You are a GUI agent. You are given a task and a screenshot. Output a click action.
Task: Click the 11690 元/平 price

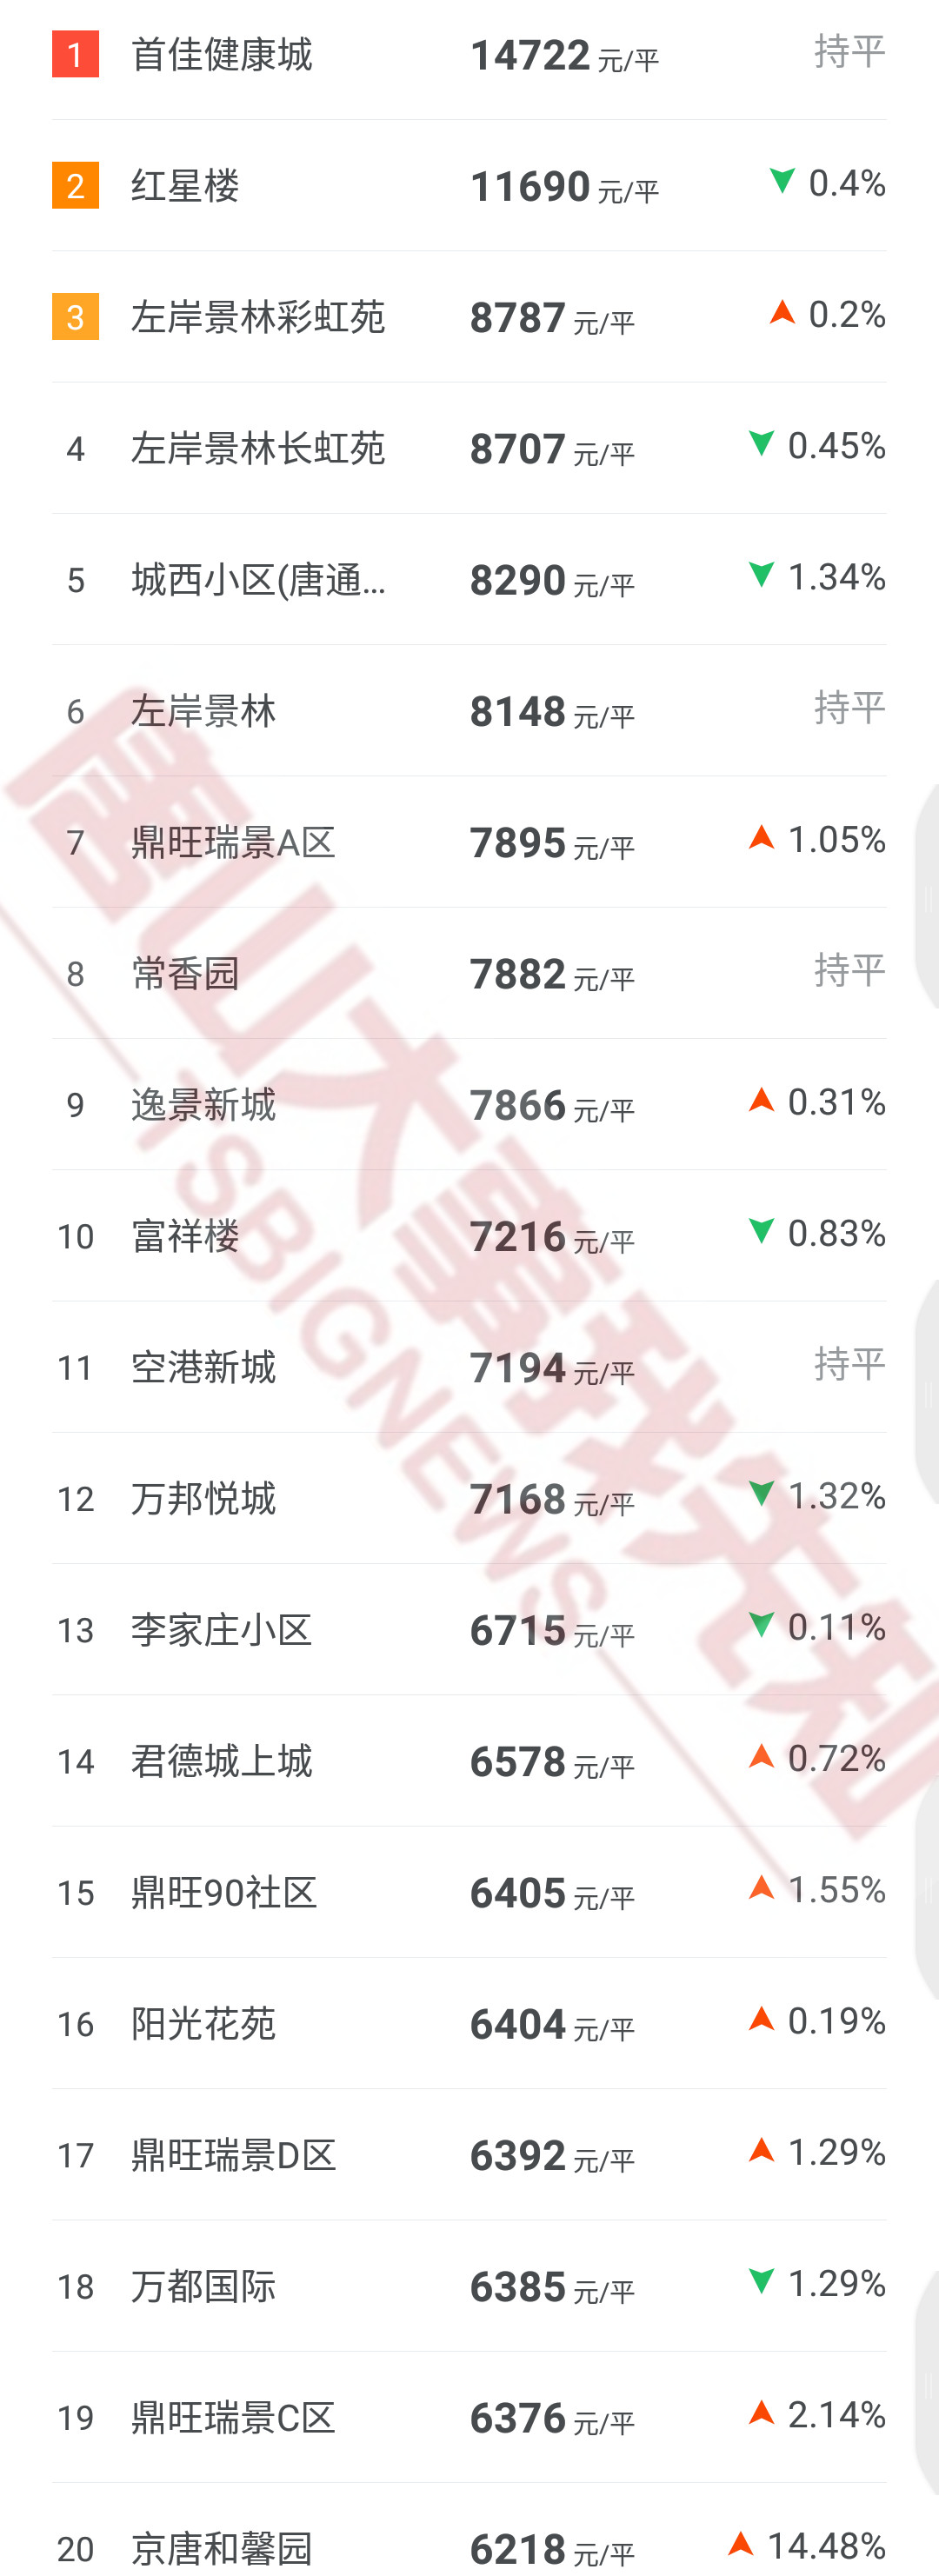[564, 187]
